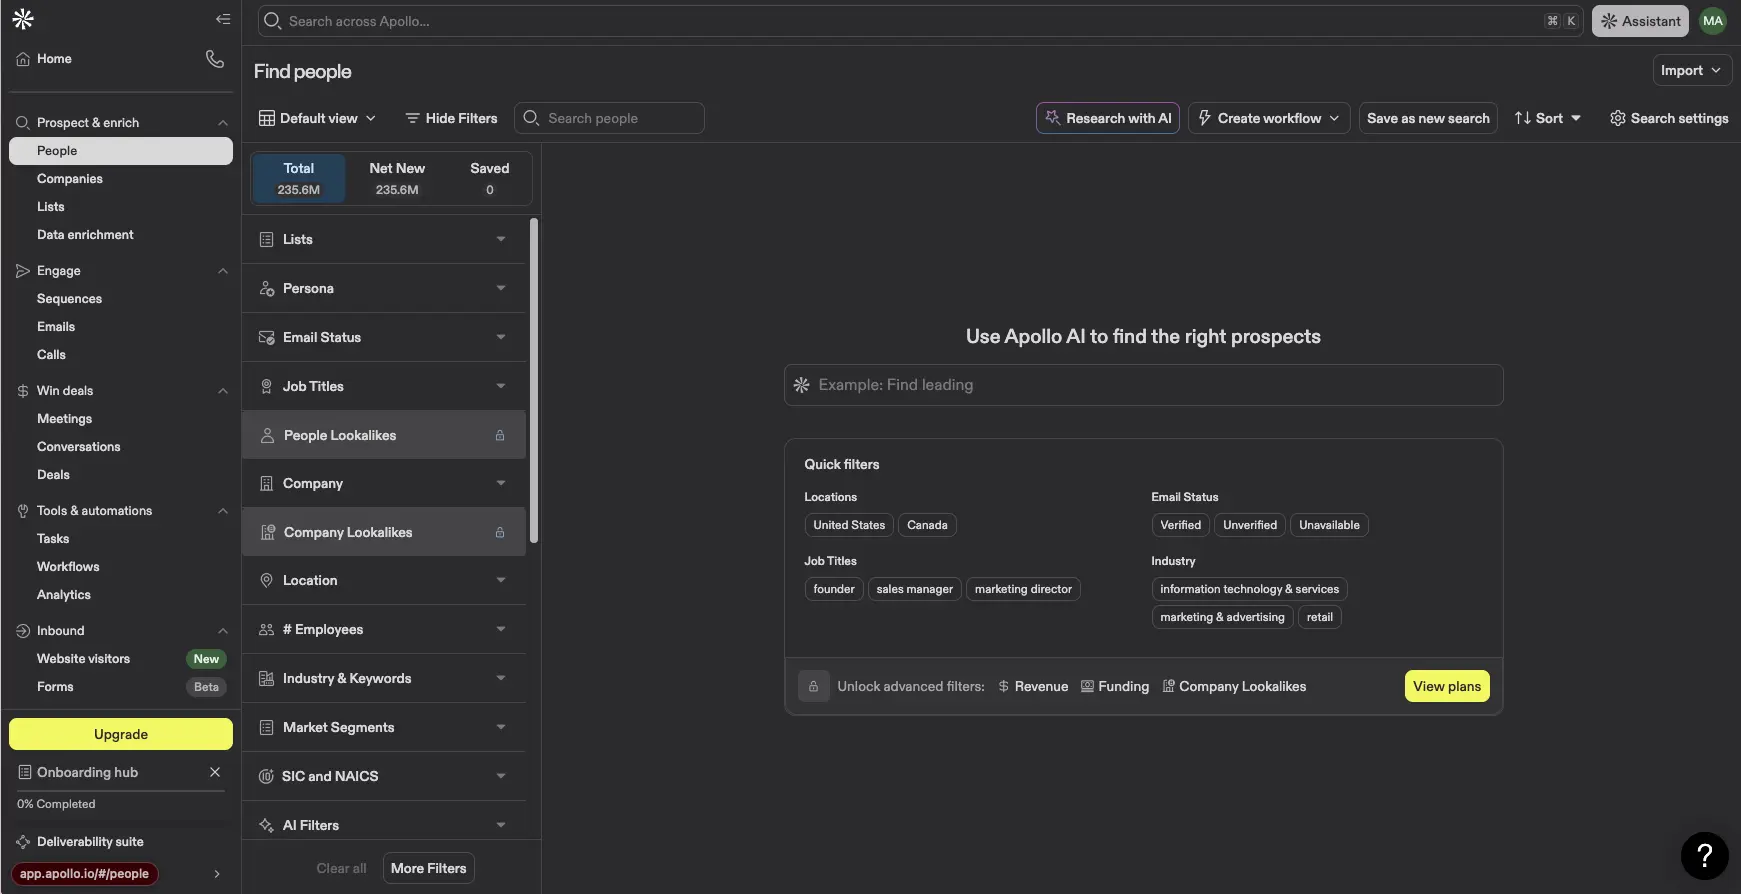The width and height of the screenshot is (1741, 894).
Task: Click the Create workflow lightning icon
Action: pos(1204,118)
